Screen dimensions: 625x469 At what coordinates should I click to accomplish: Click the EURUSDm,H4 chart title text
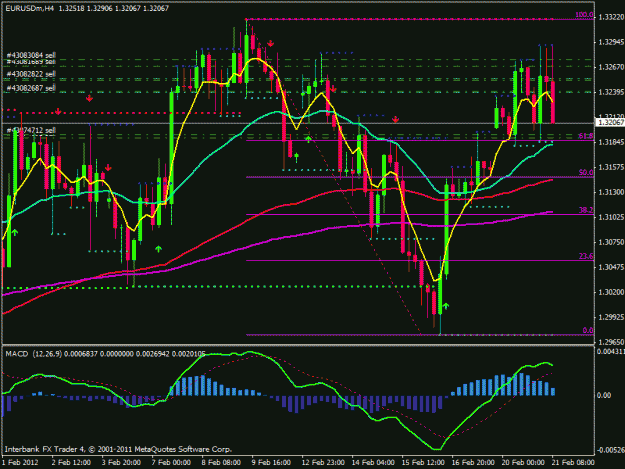(29, 8)
